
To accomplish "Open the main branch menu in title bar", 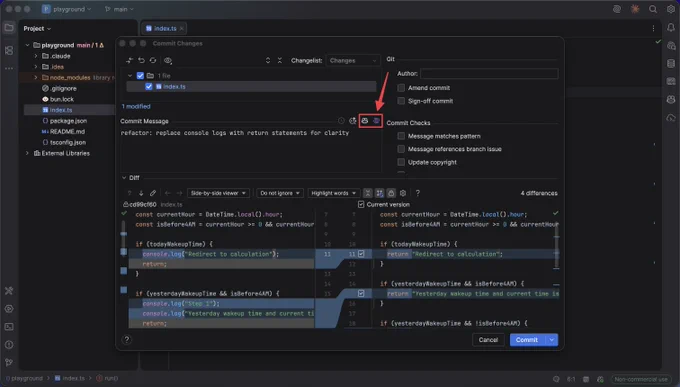I will pyautogui.click(x=120, y=9).
